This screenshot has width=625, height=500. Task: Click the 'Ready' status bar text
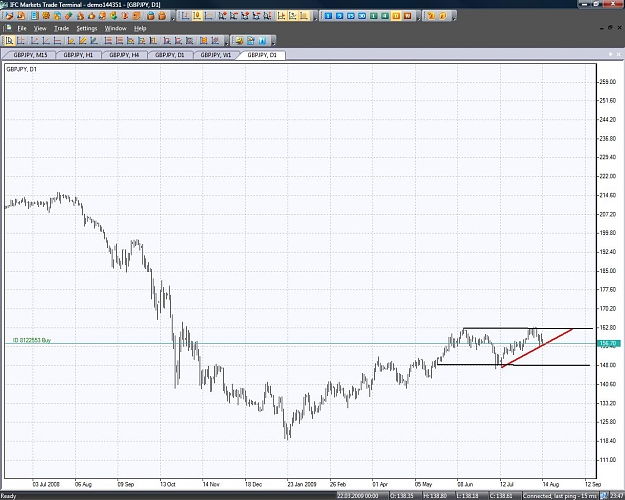pos(9,496)
